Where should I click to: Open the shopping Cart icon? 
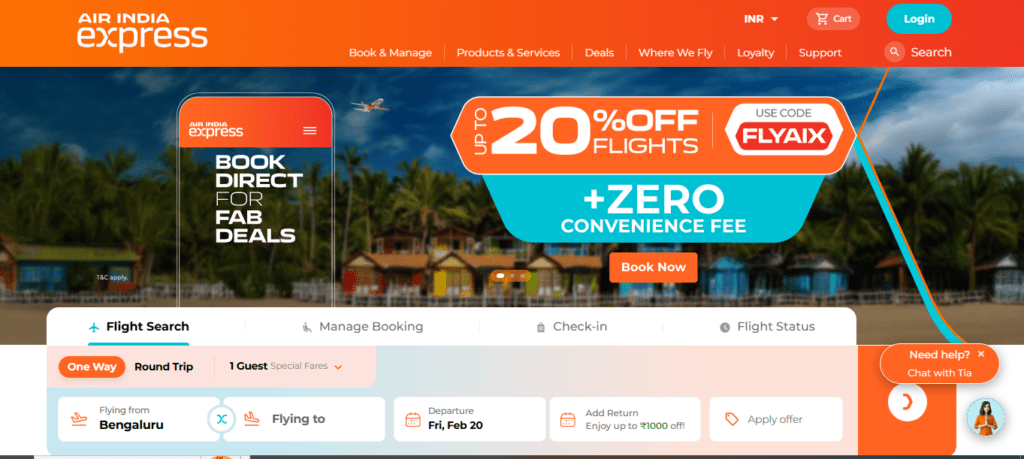pyautogui.click(x=822, y=19)
